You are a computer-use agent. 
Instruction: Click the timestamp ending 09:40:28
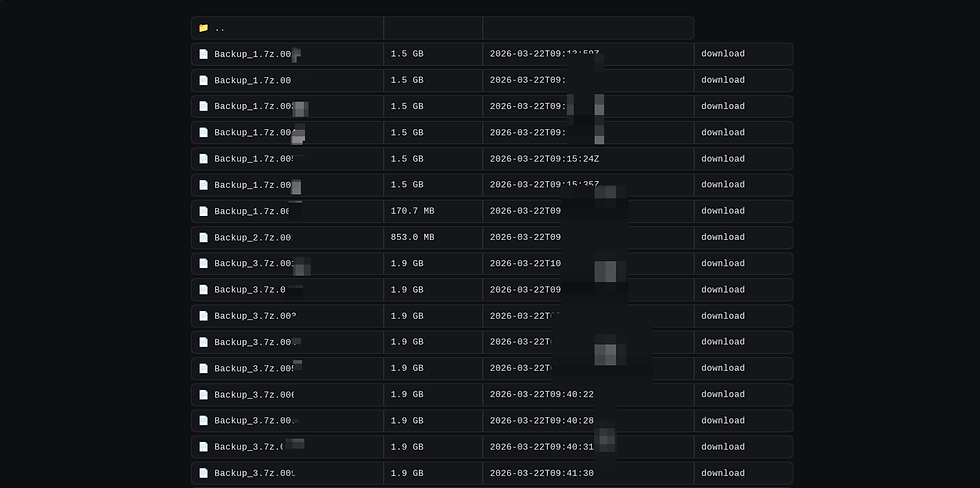(x=542, y=421)
